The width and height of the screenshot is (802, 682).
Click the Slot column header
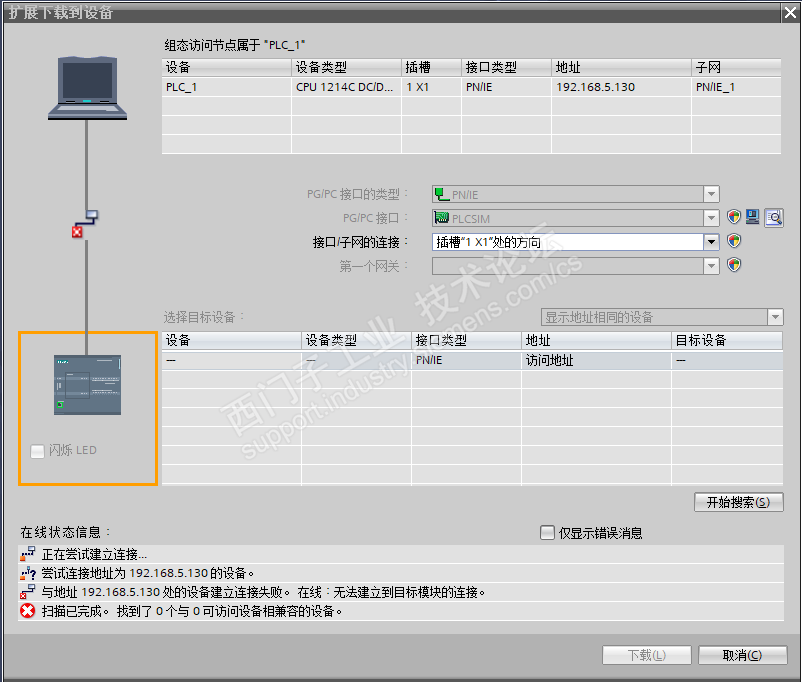coord(431,68)
